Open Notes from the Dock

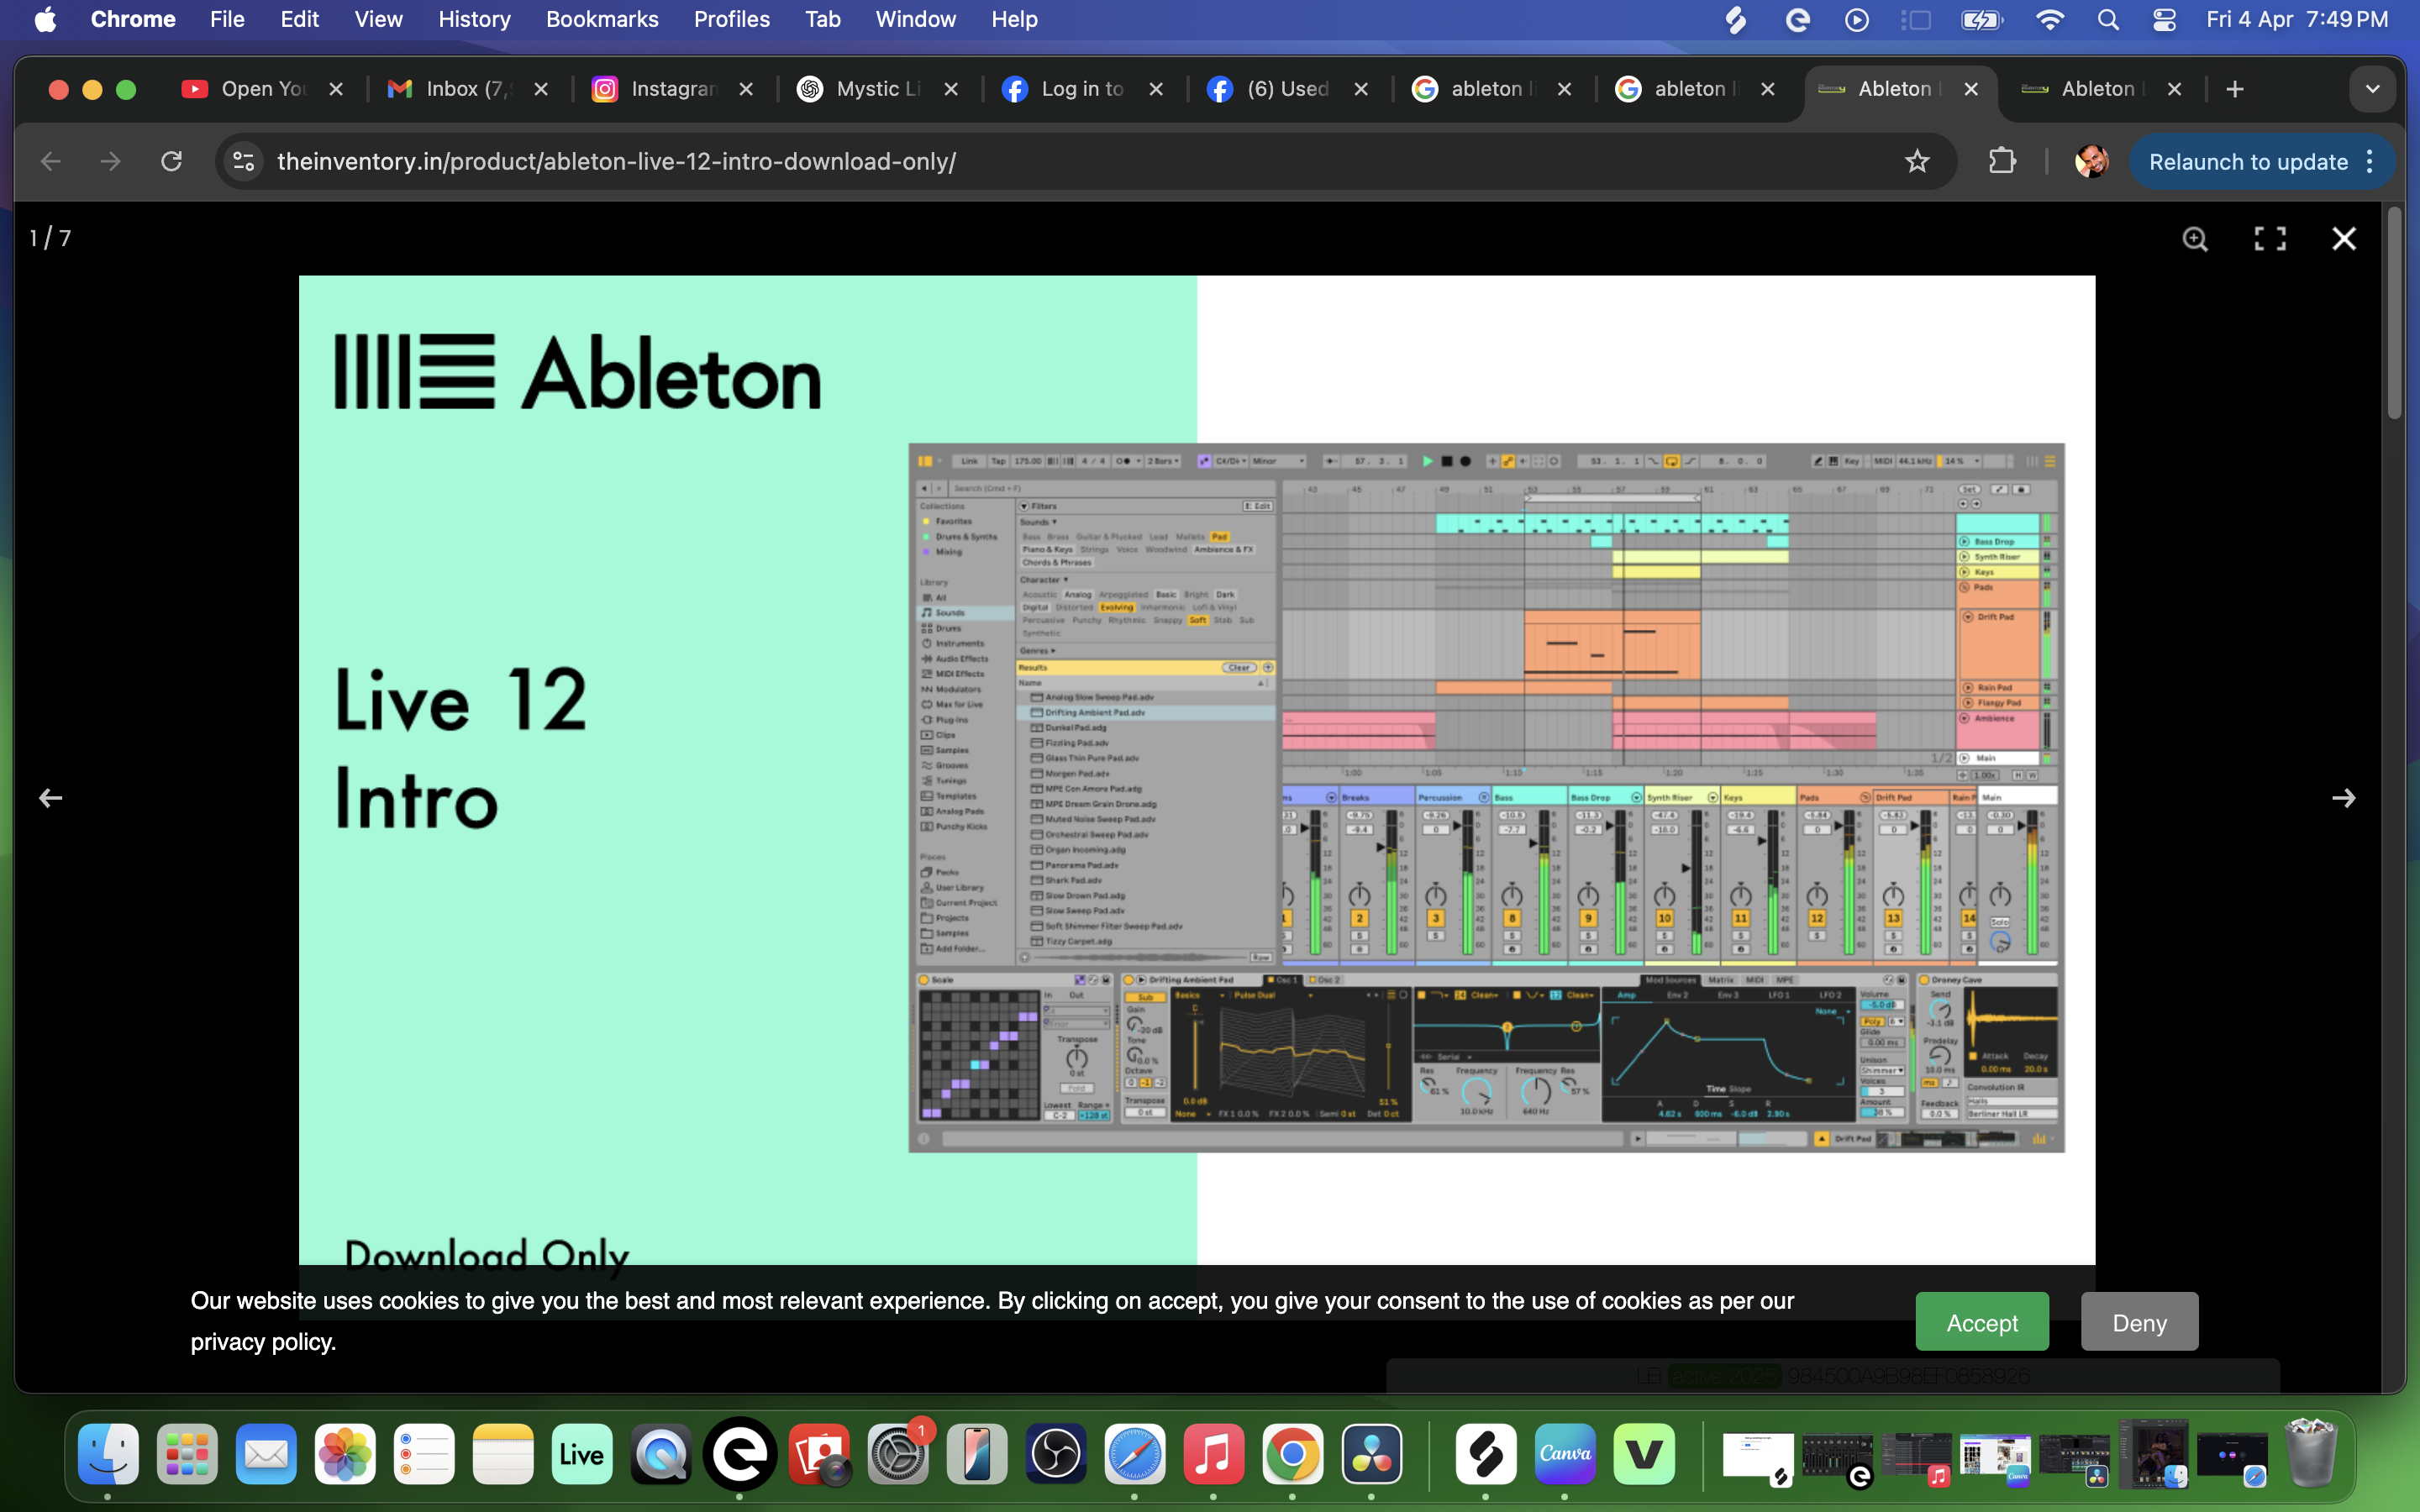503,1454
